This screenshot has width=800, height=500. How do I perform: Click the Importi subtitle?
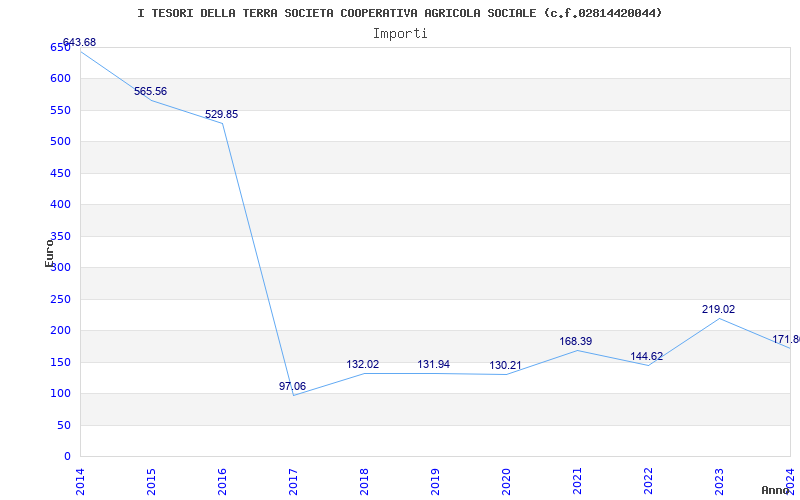pyautogui.click(x=400, y=34)
